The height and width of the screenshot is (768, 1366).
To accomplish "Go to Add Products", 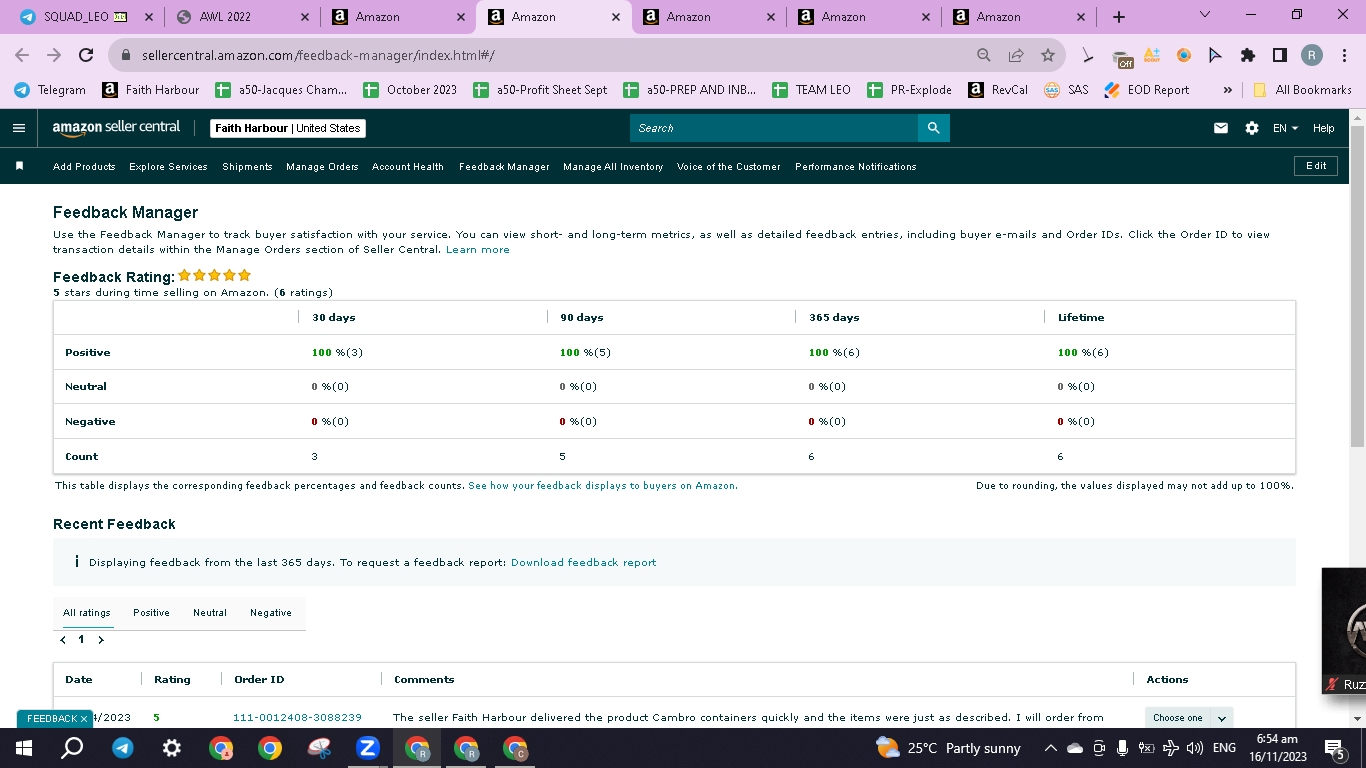I will coord(84,167).
